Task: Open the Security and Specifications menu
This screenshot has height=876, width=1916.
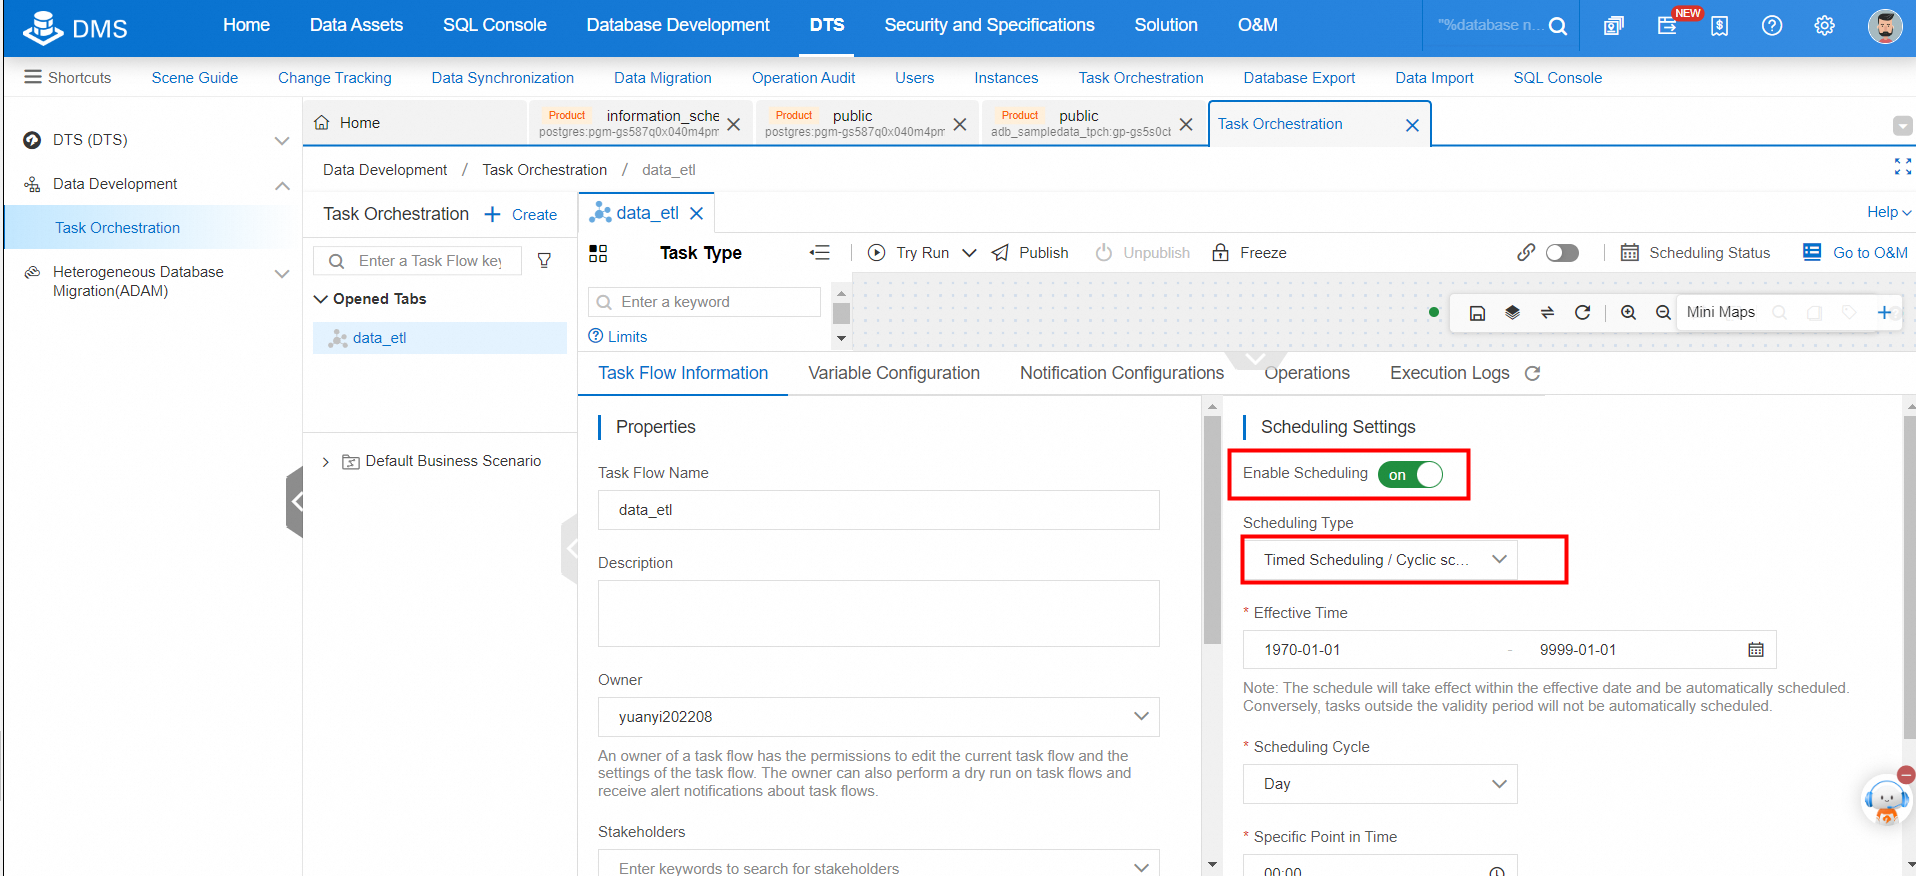Action: click(989, 25)
